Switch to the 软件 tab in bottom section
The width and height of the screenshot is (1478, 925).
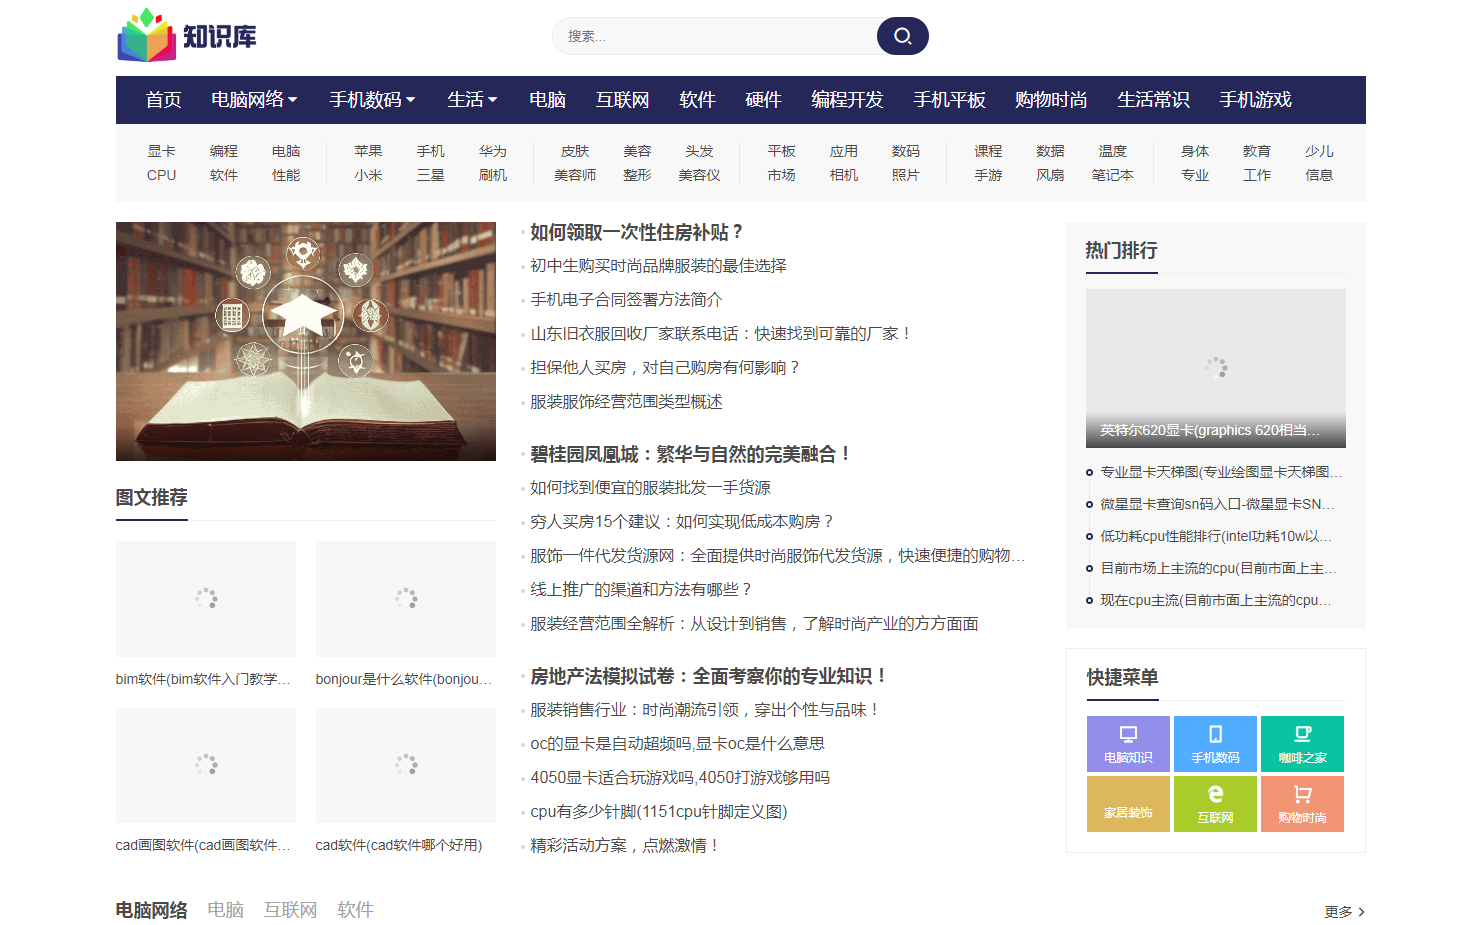(356, 910)
